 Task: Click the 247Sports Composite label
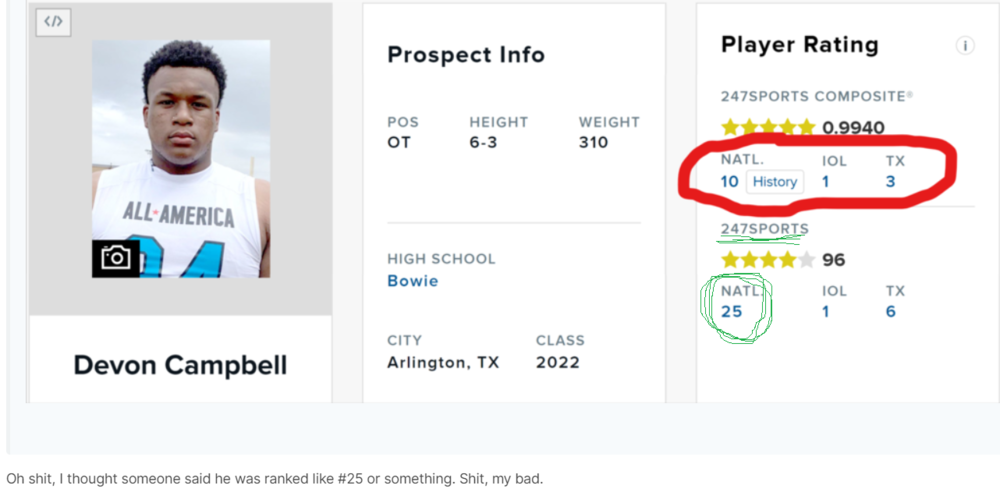[x=816, y=97]
